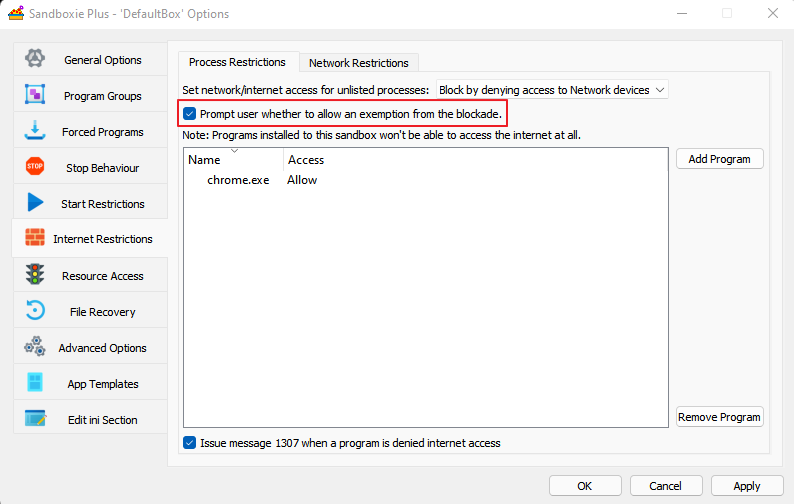Toggle the Issue message 1307 checkbox
Screen dimensions: 794x504
(x=190, y=443)
